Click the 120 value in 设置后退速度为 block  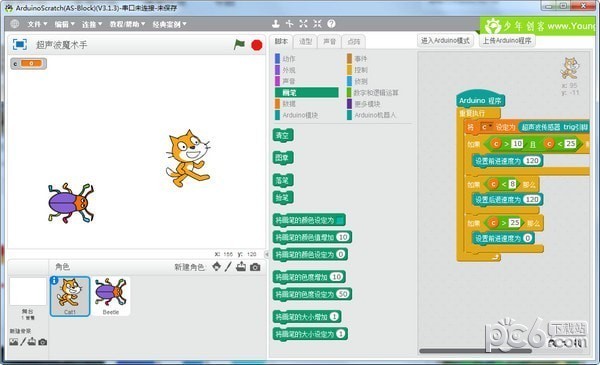(532, 199)
